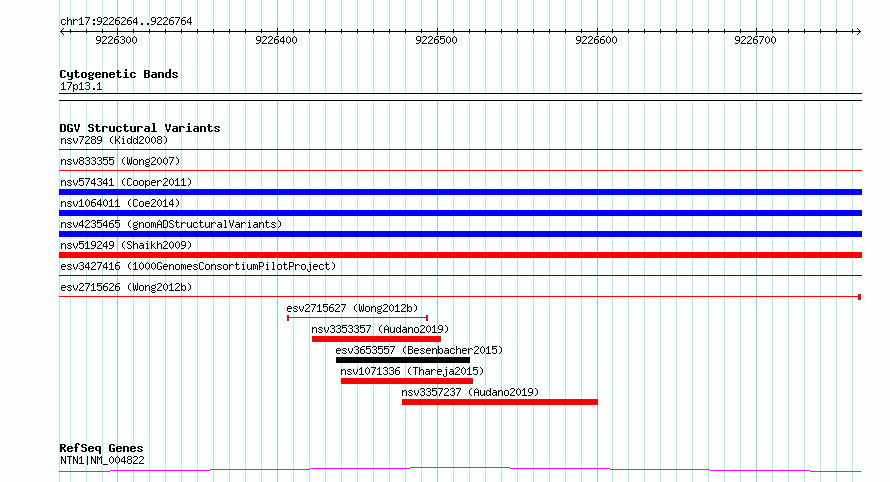Screen dimensions: 890x482
Task: Click the esv3653557 black bar
Action: (403, 360)
